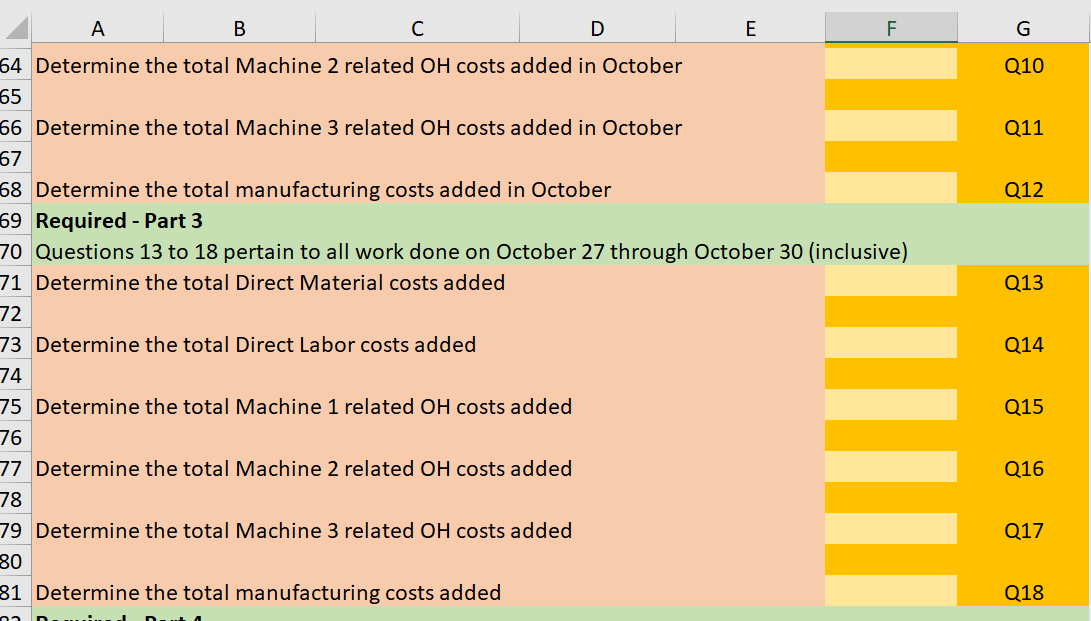Select column A header
This screenshot has width=1091, height=621.
(x=97, y=27)
